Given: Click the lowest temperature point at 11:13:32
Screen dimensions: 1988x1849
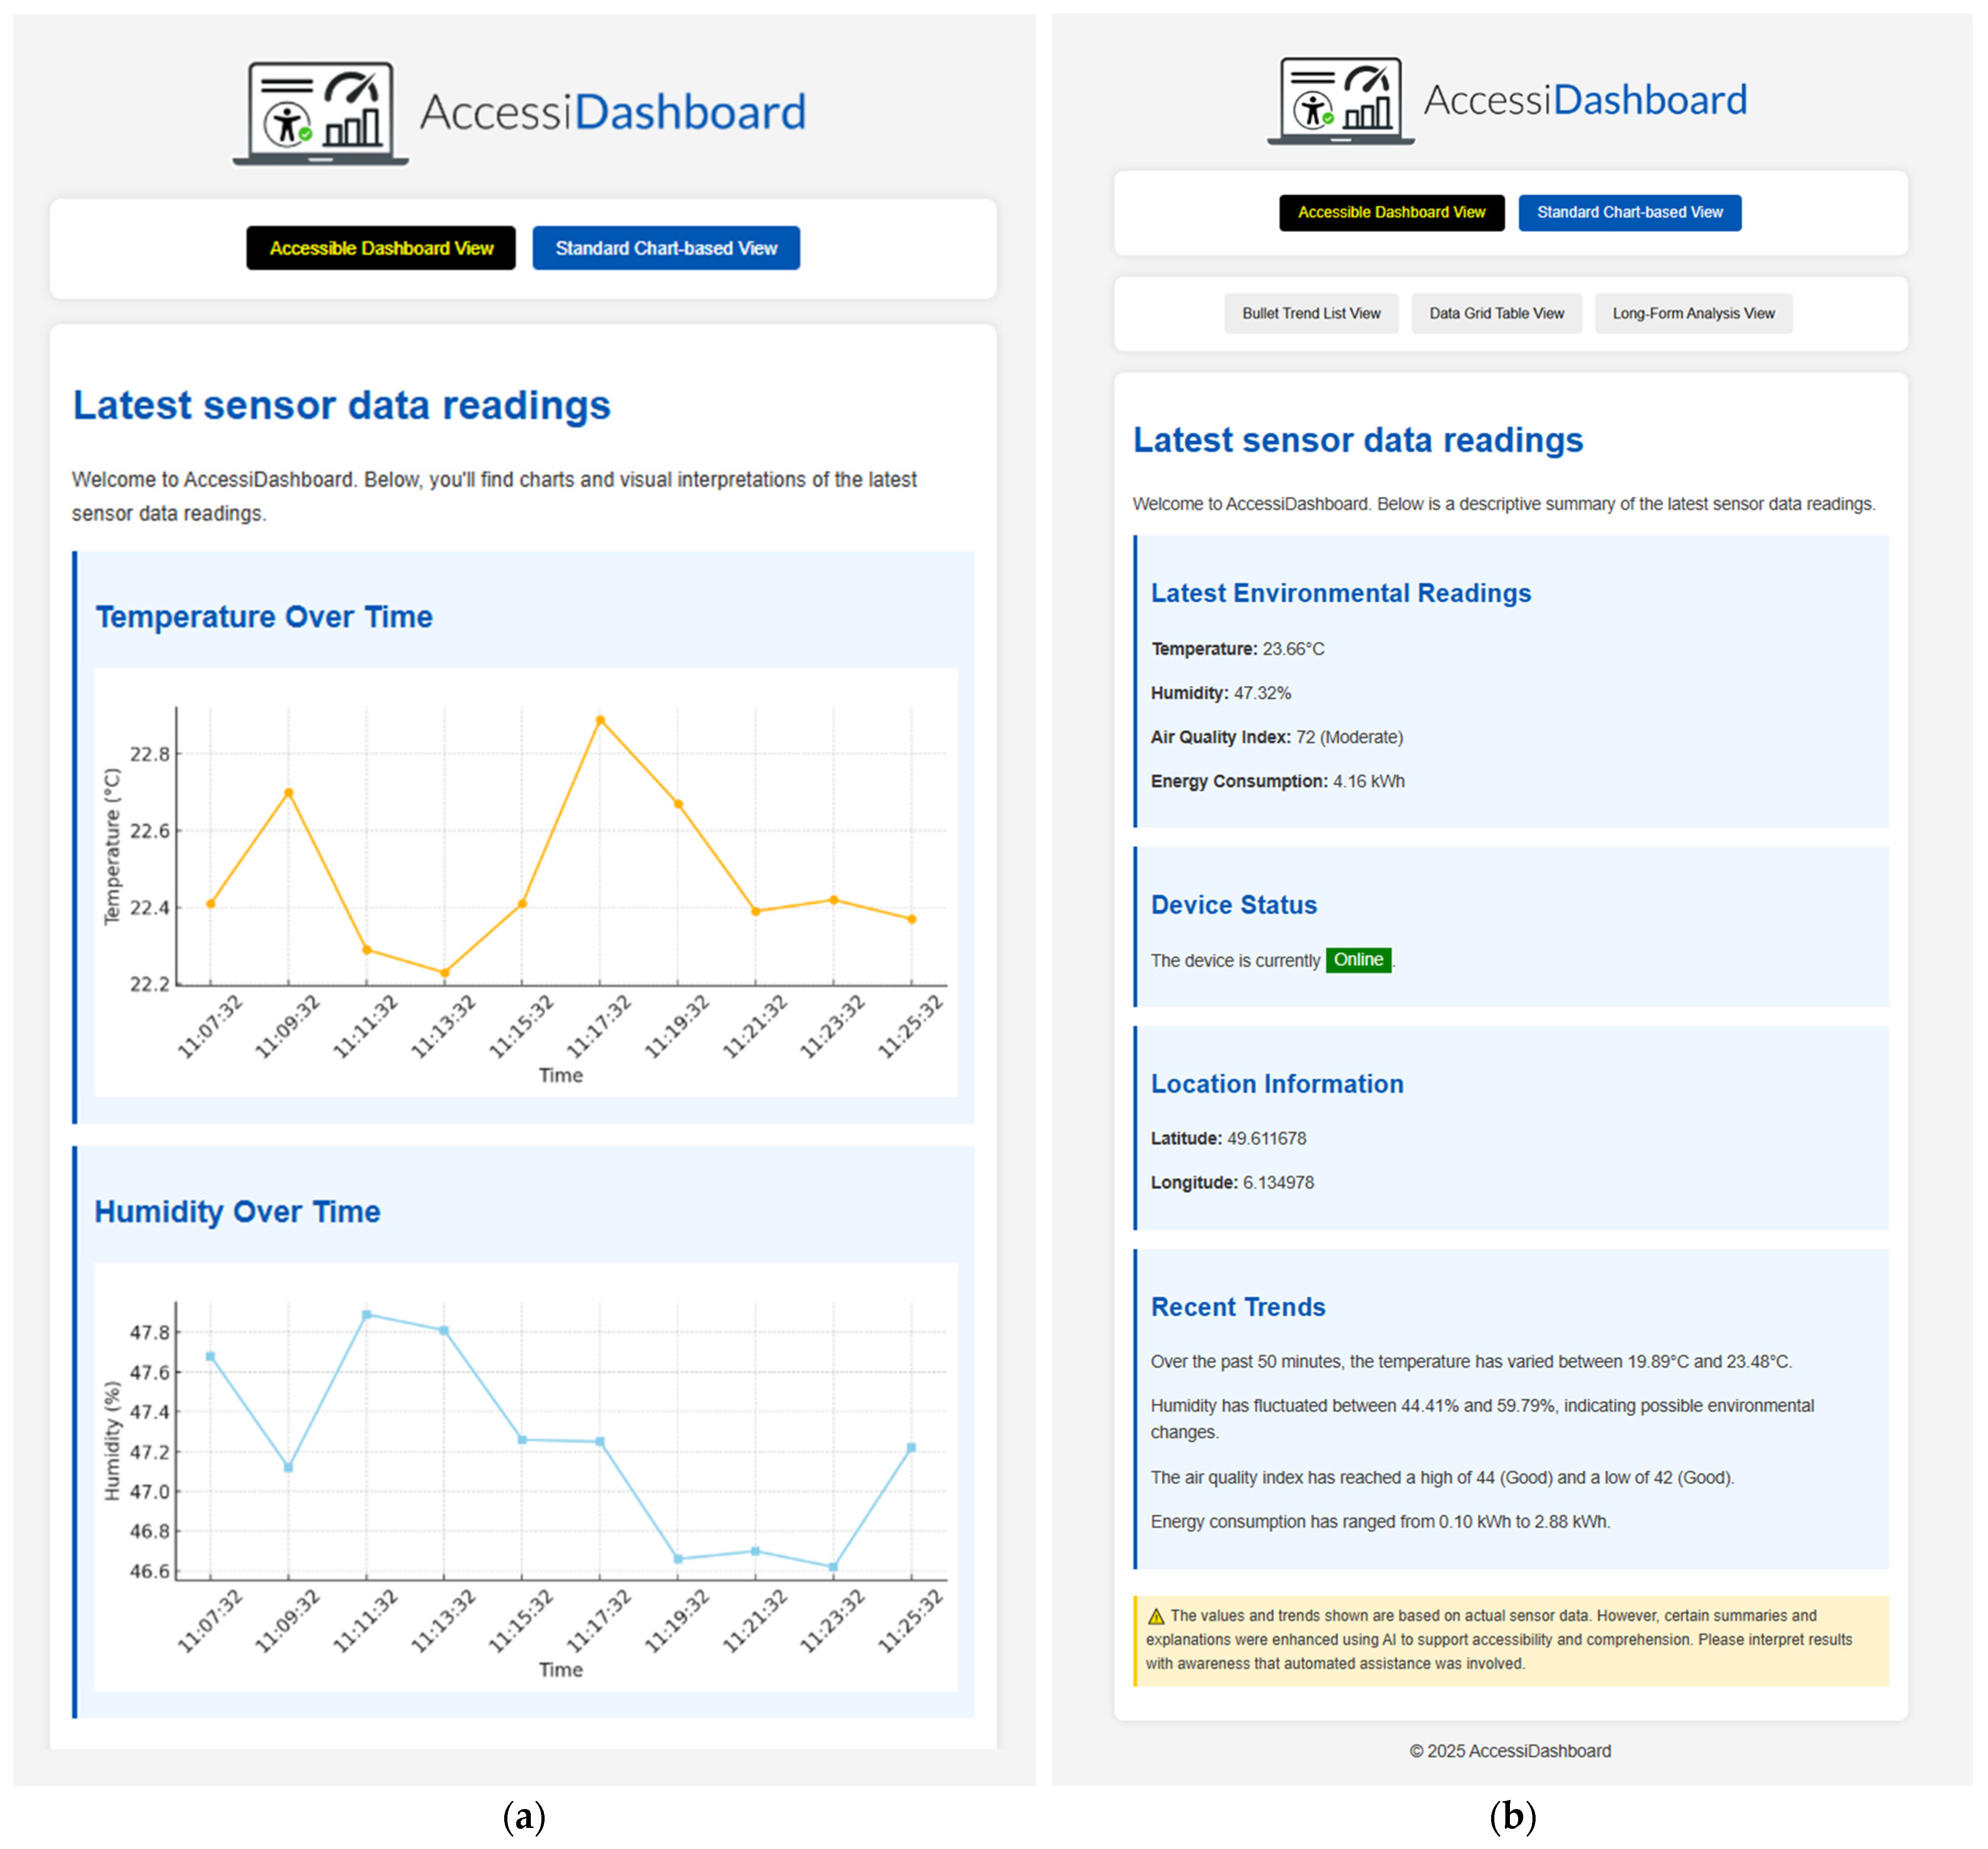Looking at the screenshot, I should (445, 972).
